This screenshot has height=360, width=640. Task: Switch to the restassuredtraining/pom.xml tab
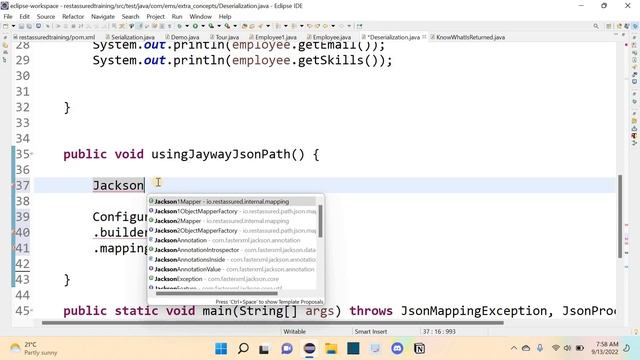(54, 37)
